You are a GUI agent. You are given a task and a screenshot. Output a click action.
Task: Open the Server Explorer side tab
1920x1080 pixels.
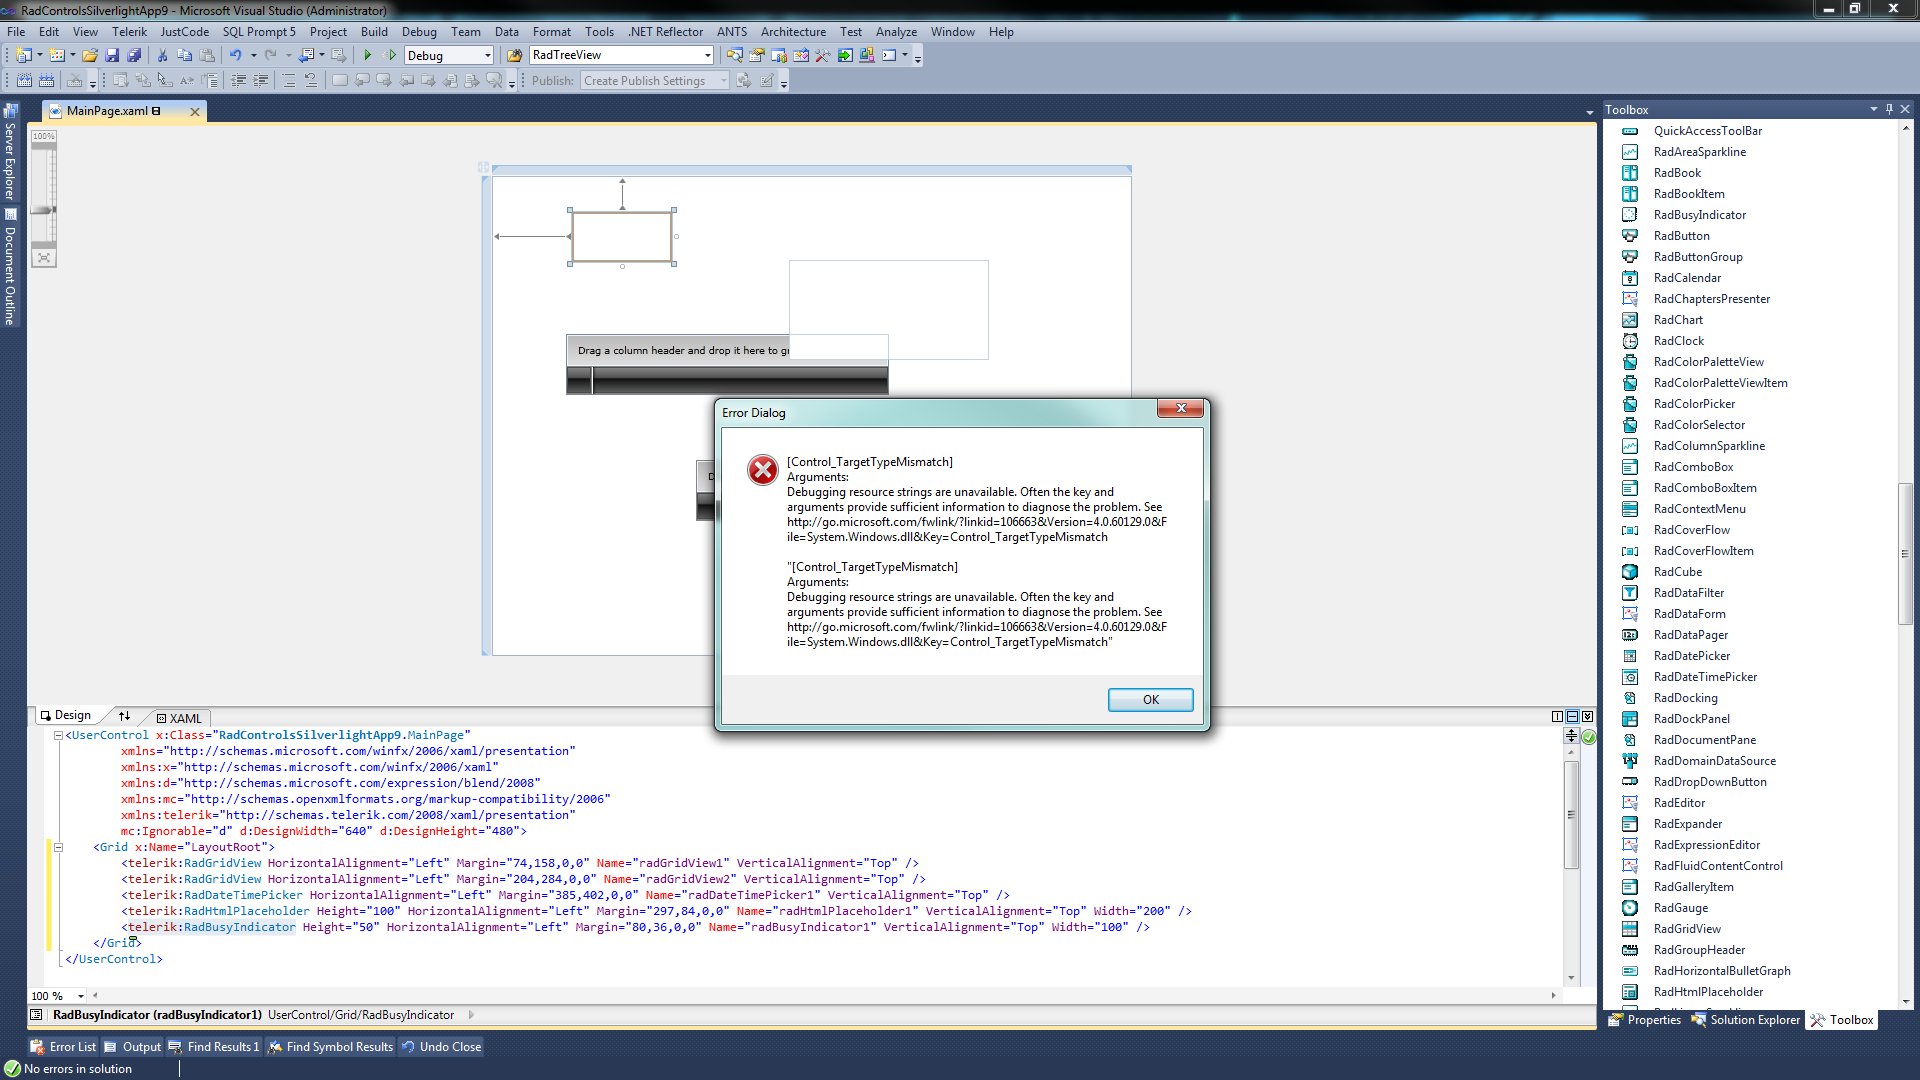click(10, 152)
